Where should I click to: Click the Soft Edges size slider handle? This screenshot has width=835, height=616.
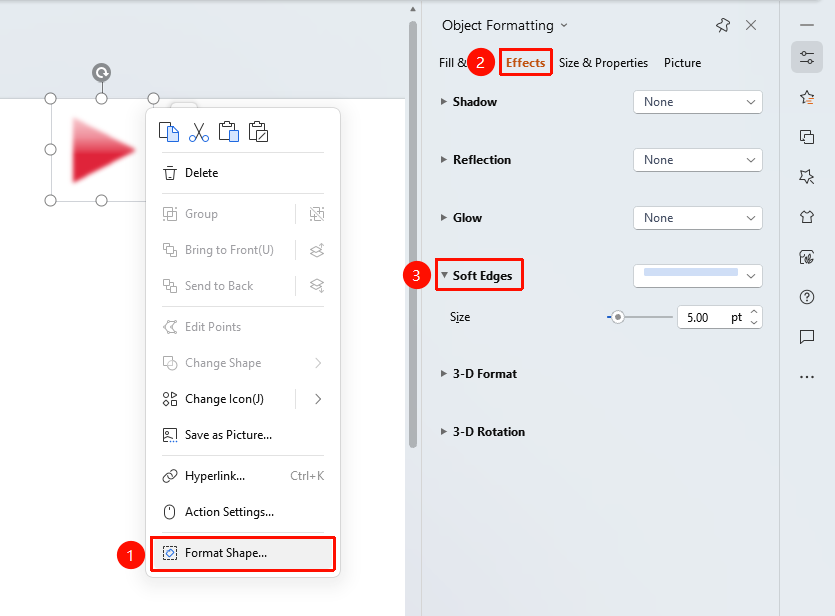click(617, 317)
